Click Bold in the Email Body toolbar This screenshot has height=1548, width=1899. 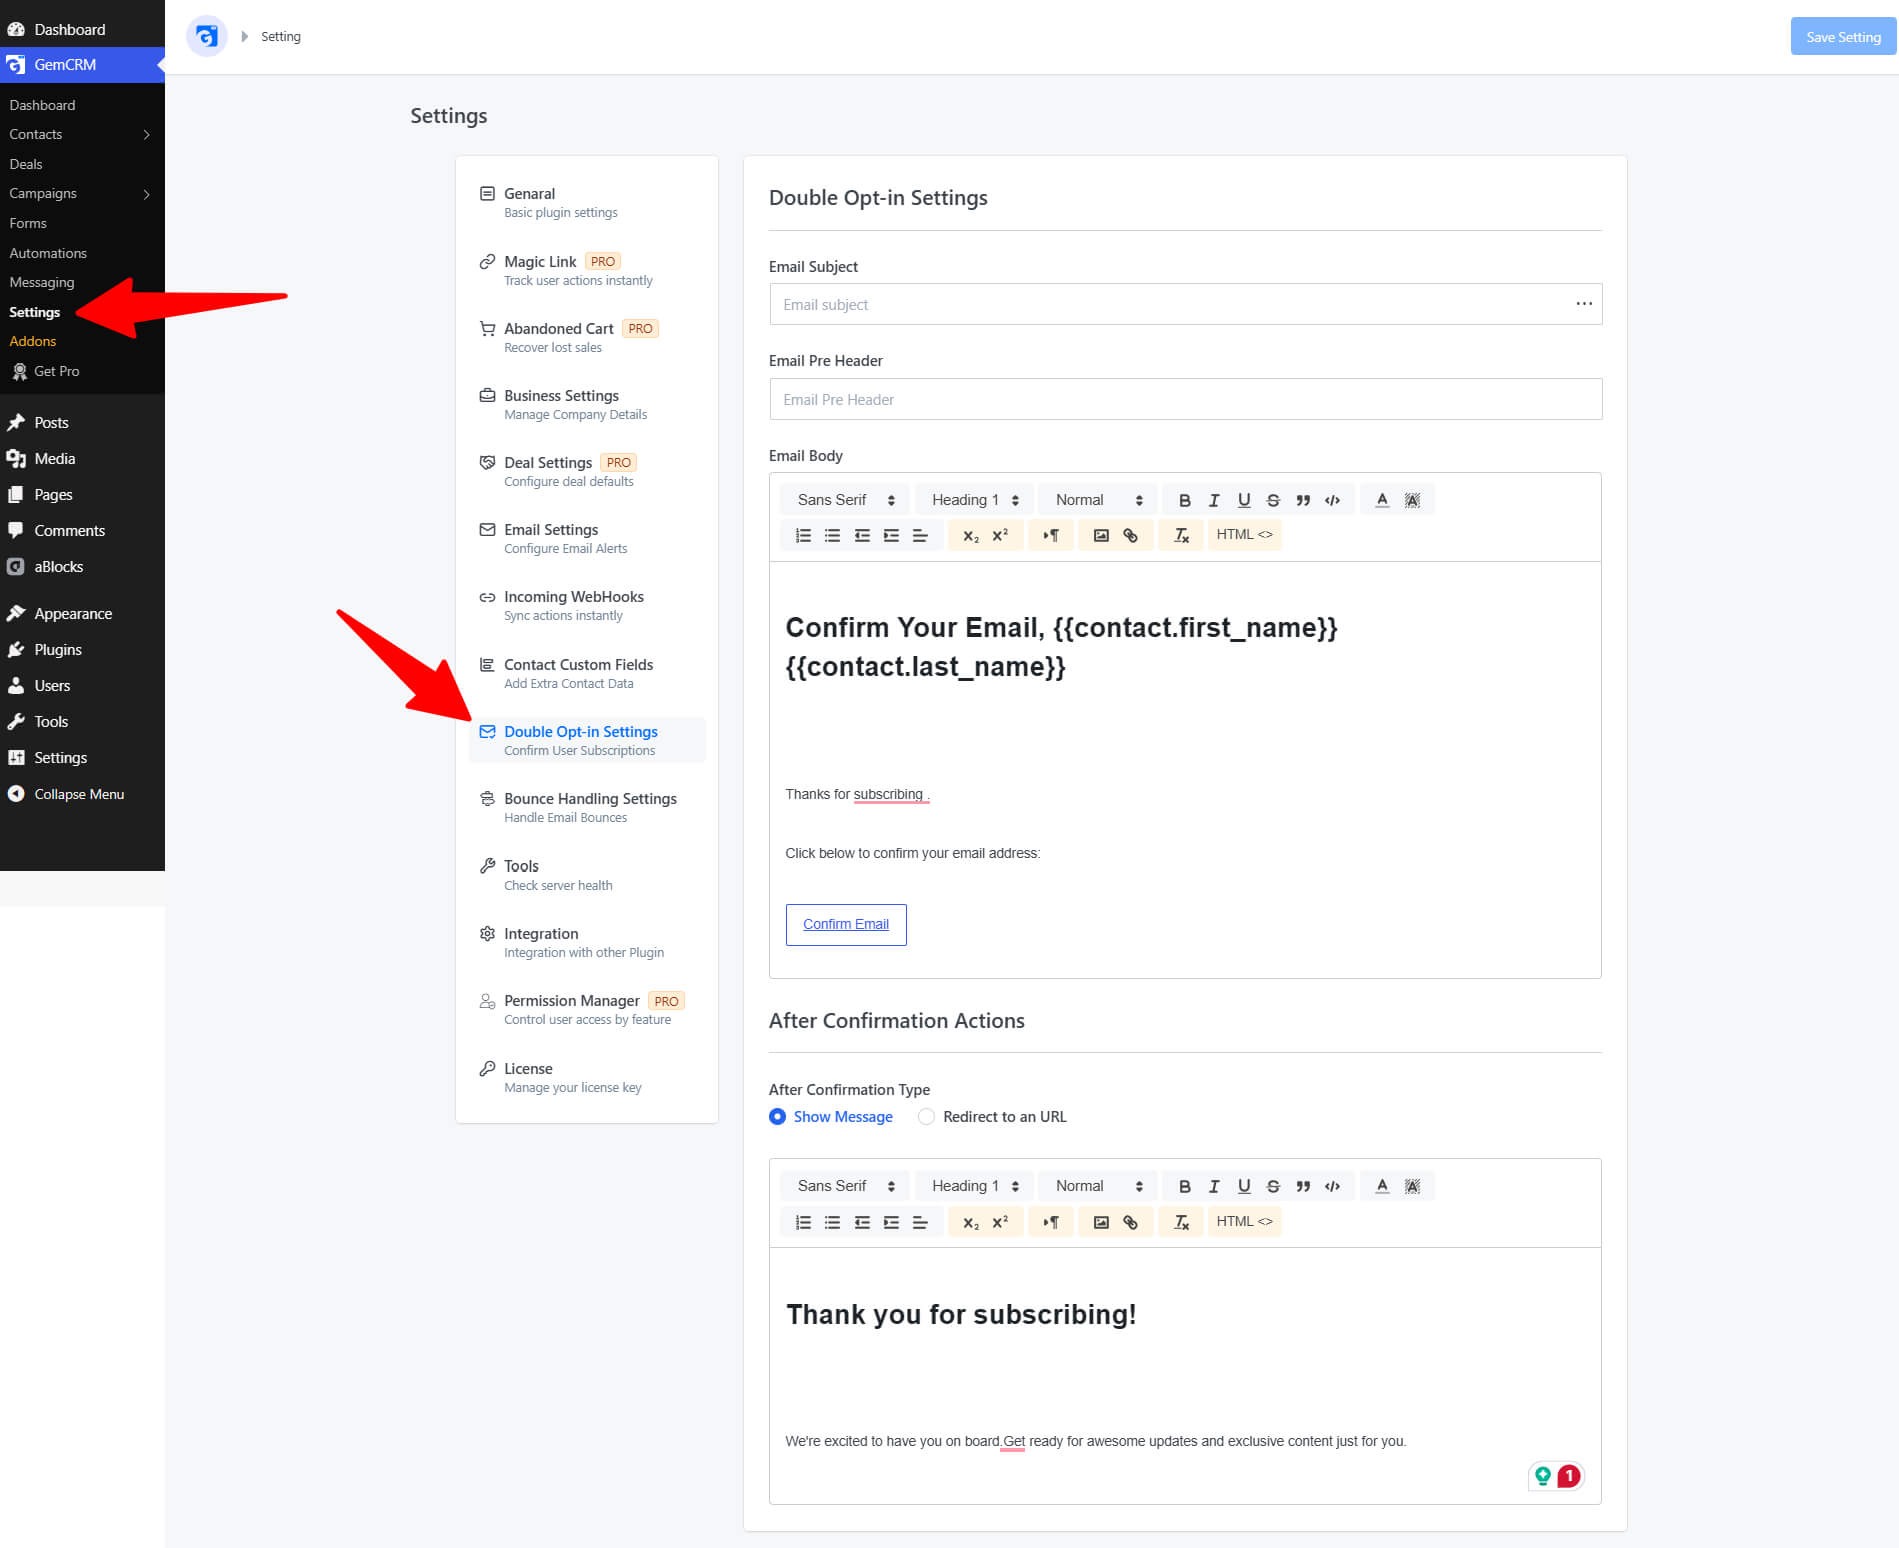[x=1184, y=500]
